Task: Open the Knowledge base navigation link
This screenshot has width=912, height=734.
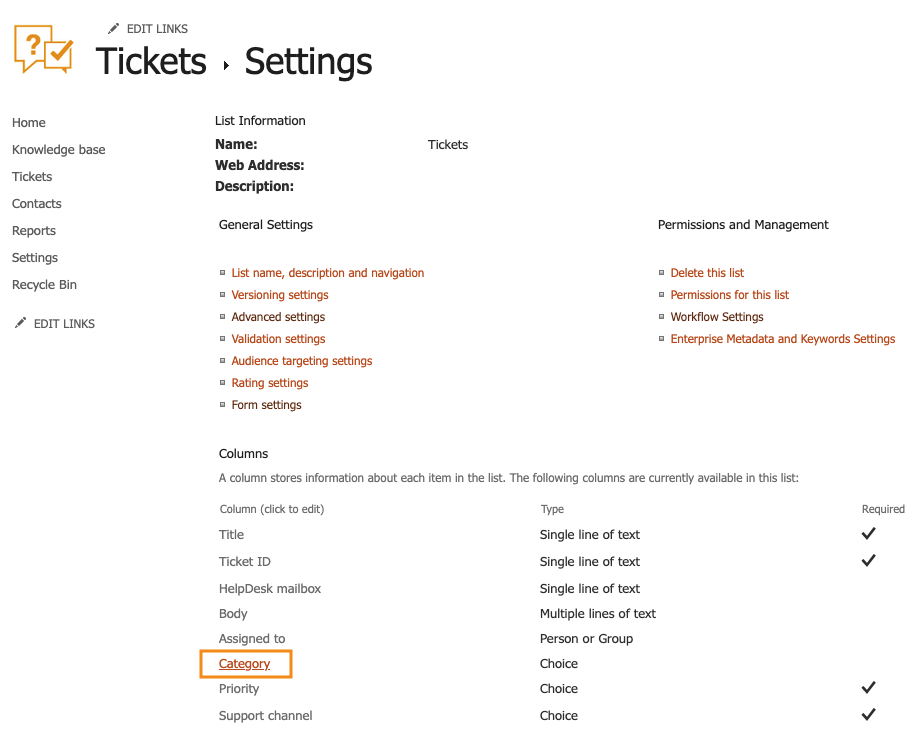Action: [x=58, y=150]
